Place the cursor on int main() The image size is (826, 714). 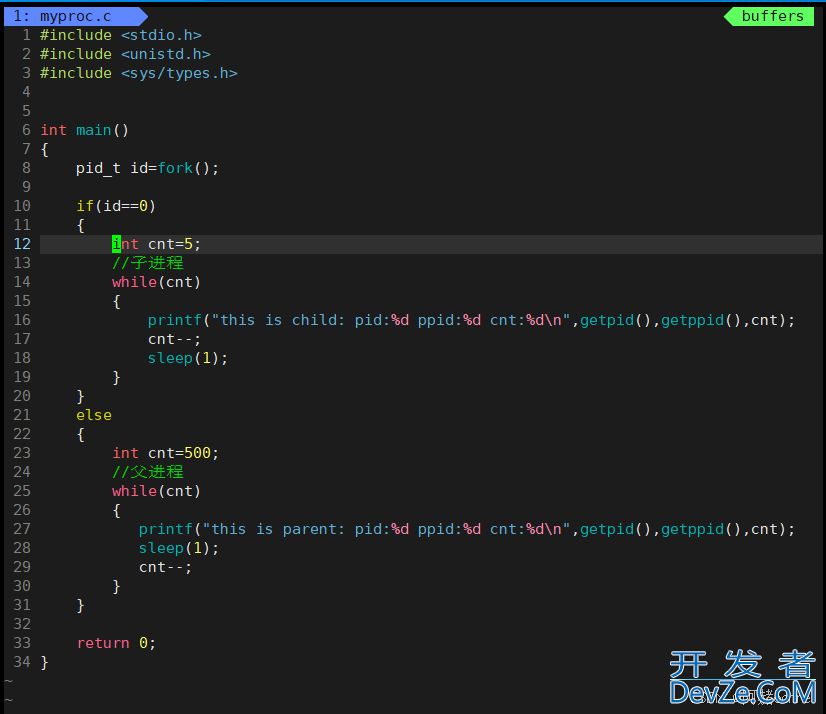coord(84,130)
